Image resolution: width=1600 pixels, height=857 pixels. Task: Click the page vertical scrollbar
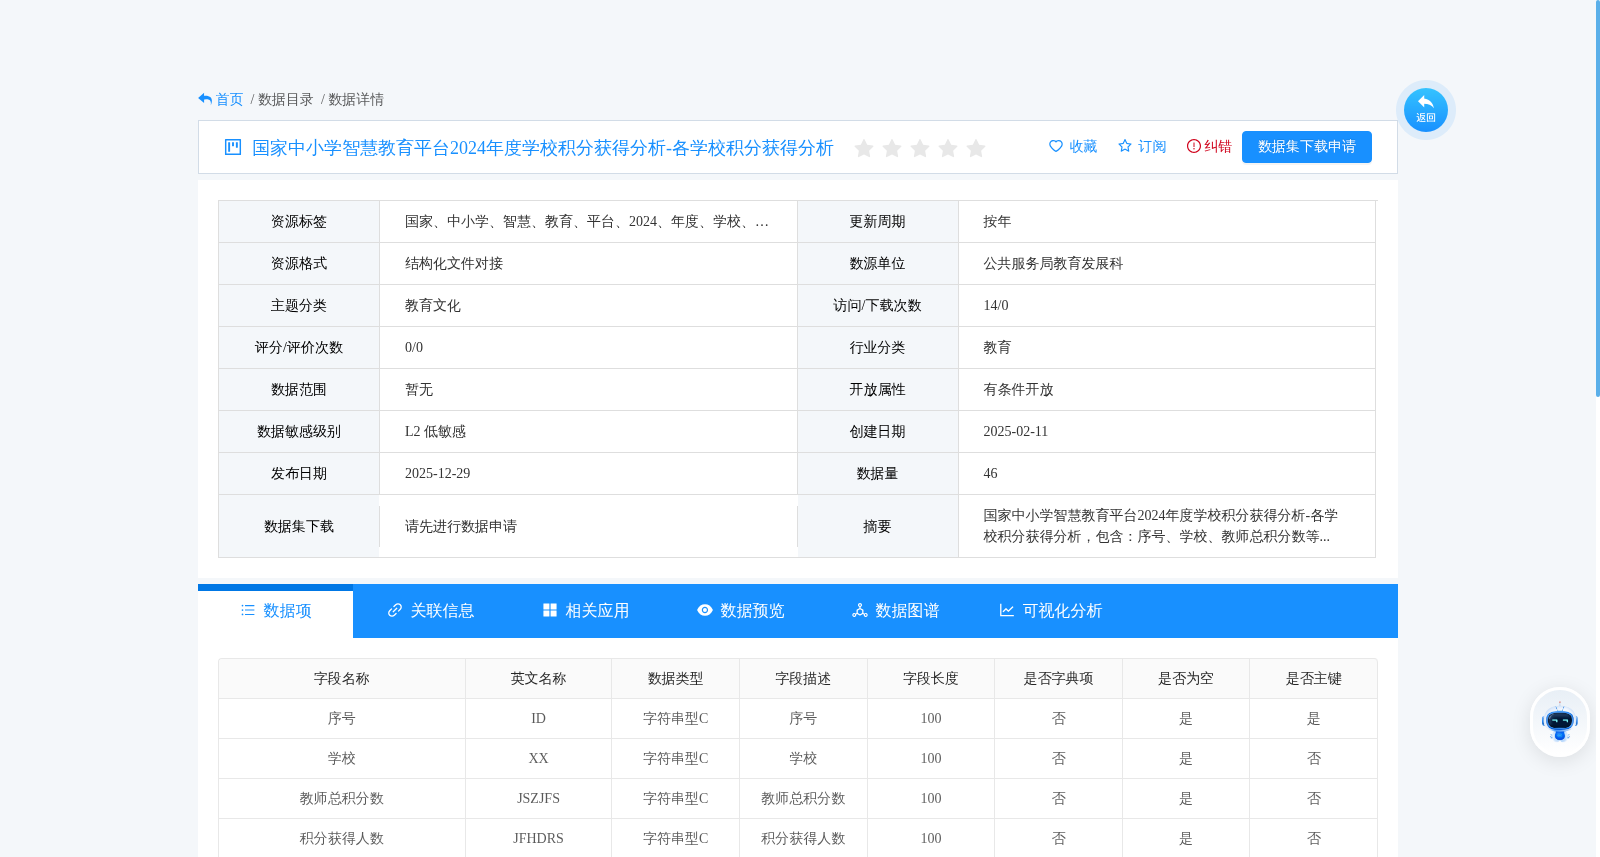click(1597, 200)
